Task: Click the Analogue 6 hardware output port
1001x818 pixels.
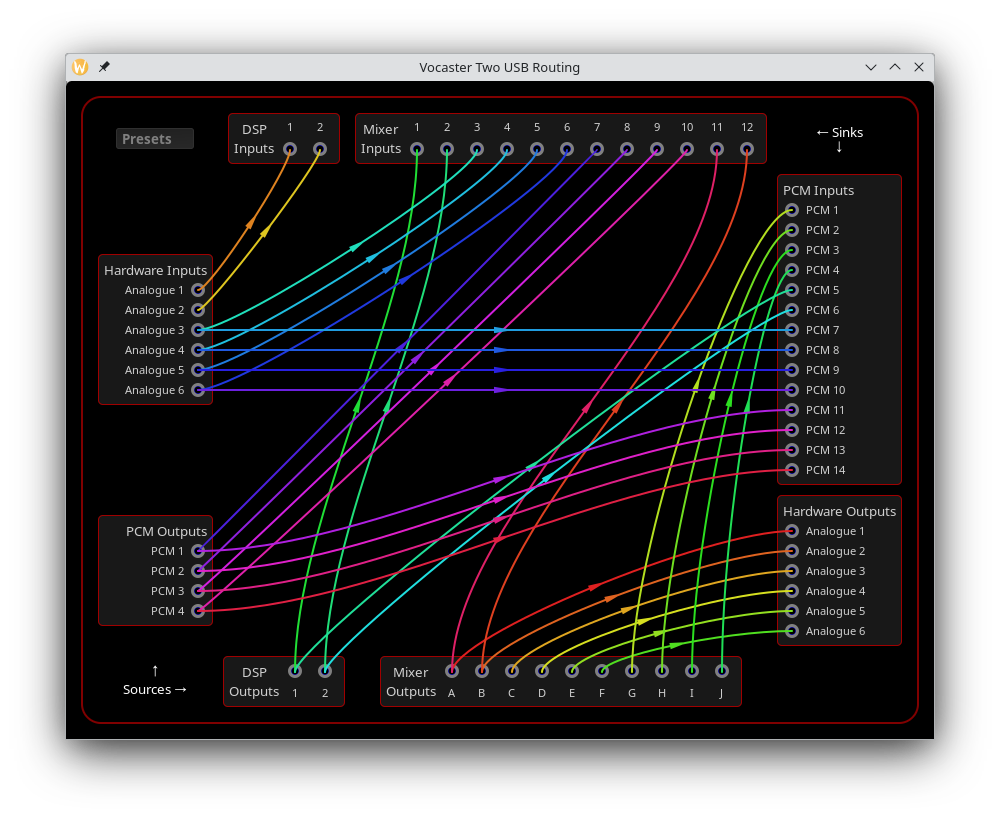Action: coord(791,631)
